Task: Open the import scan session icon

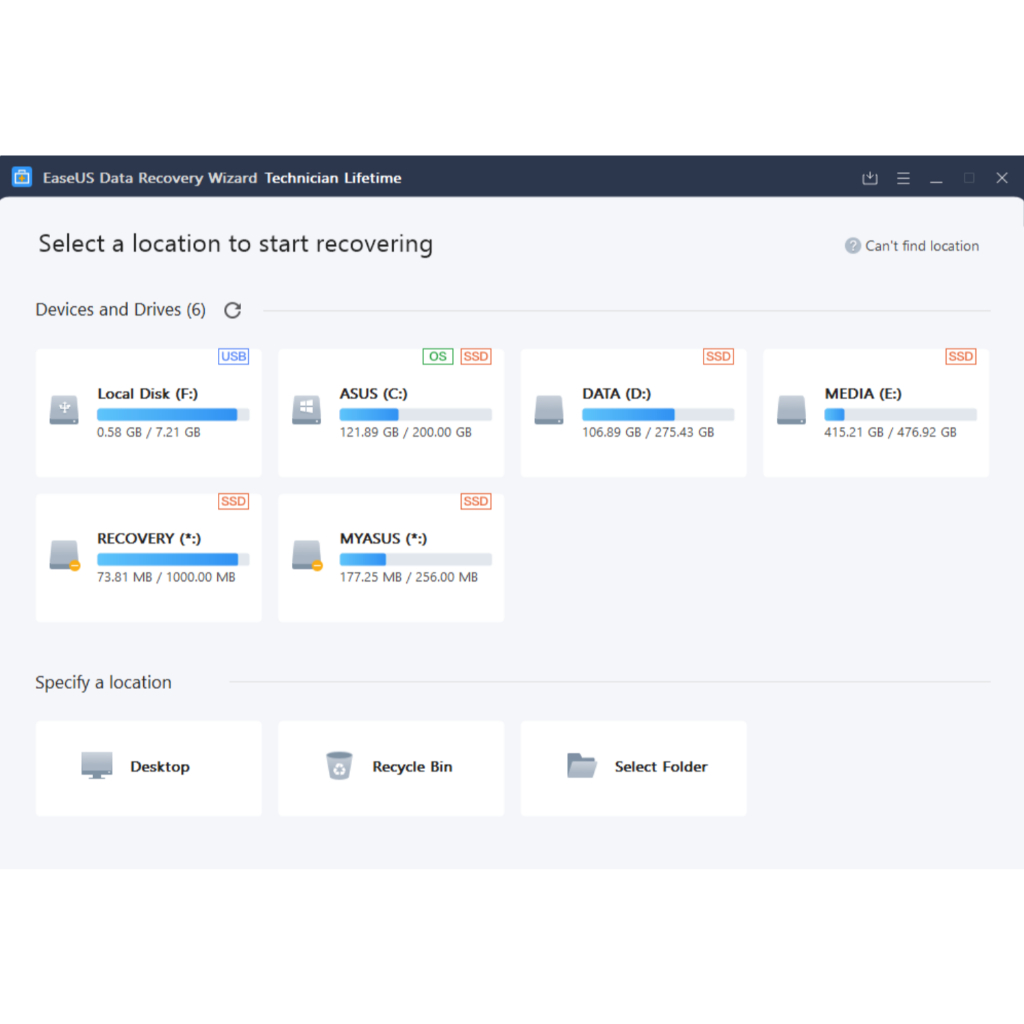Action: click(x=869, y=178)
